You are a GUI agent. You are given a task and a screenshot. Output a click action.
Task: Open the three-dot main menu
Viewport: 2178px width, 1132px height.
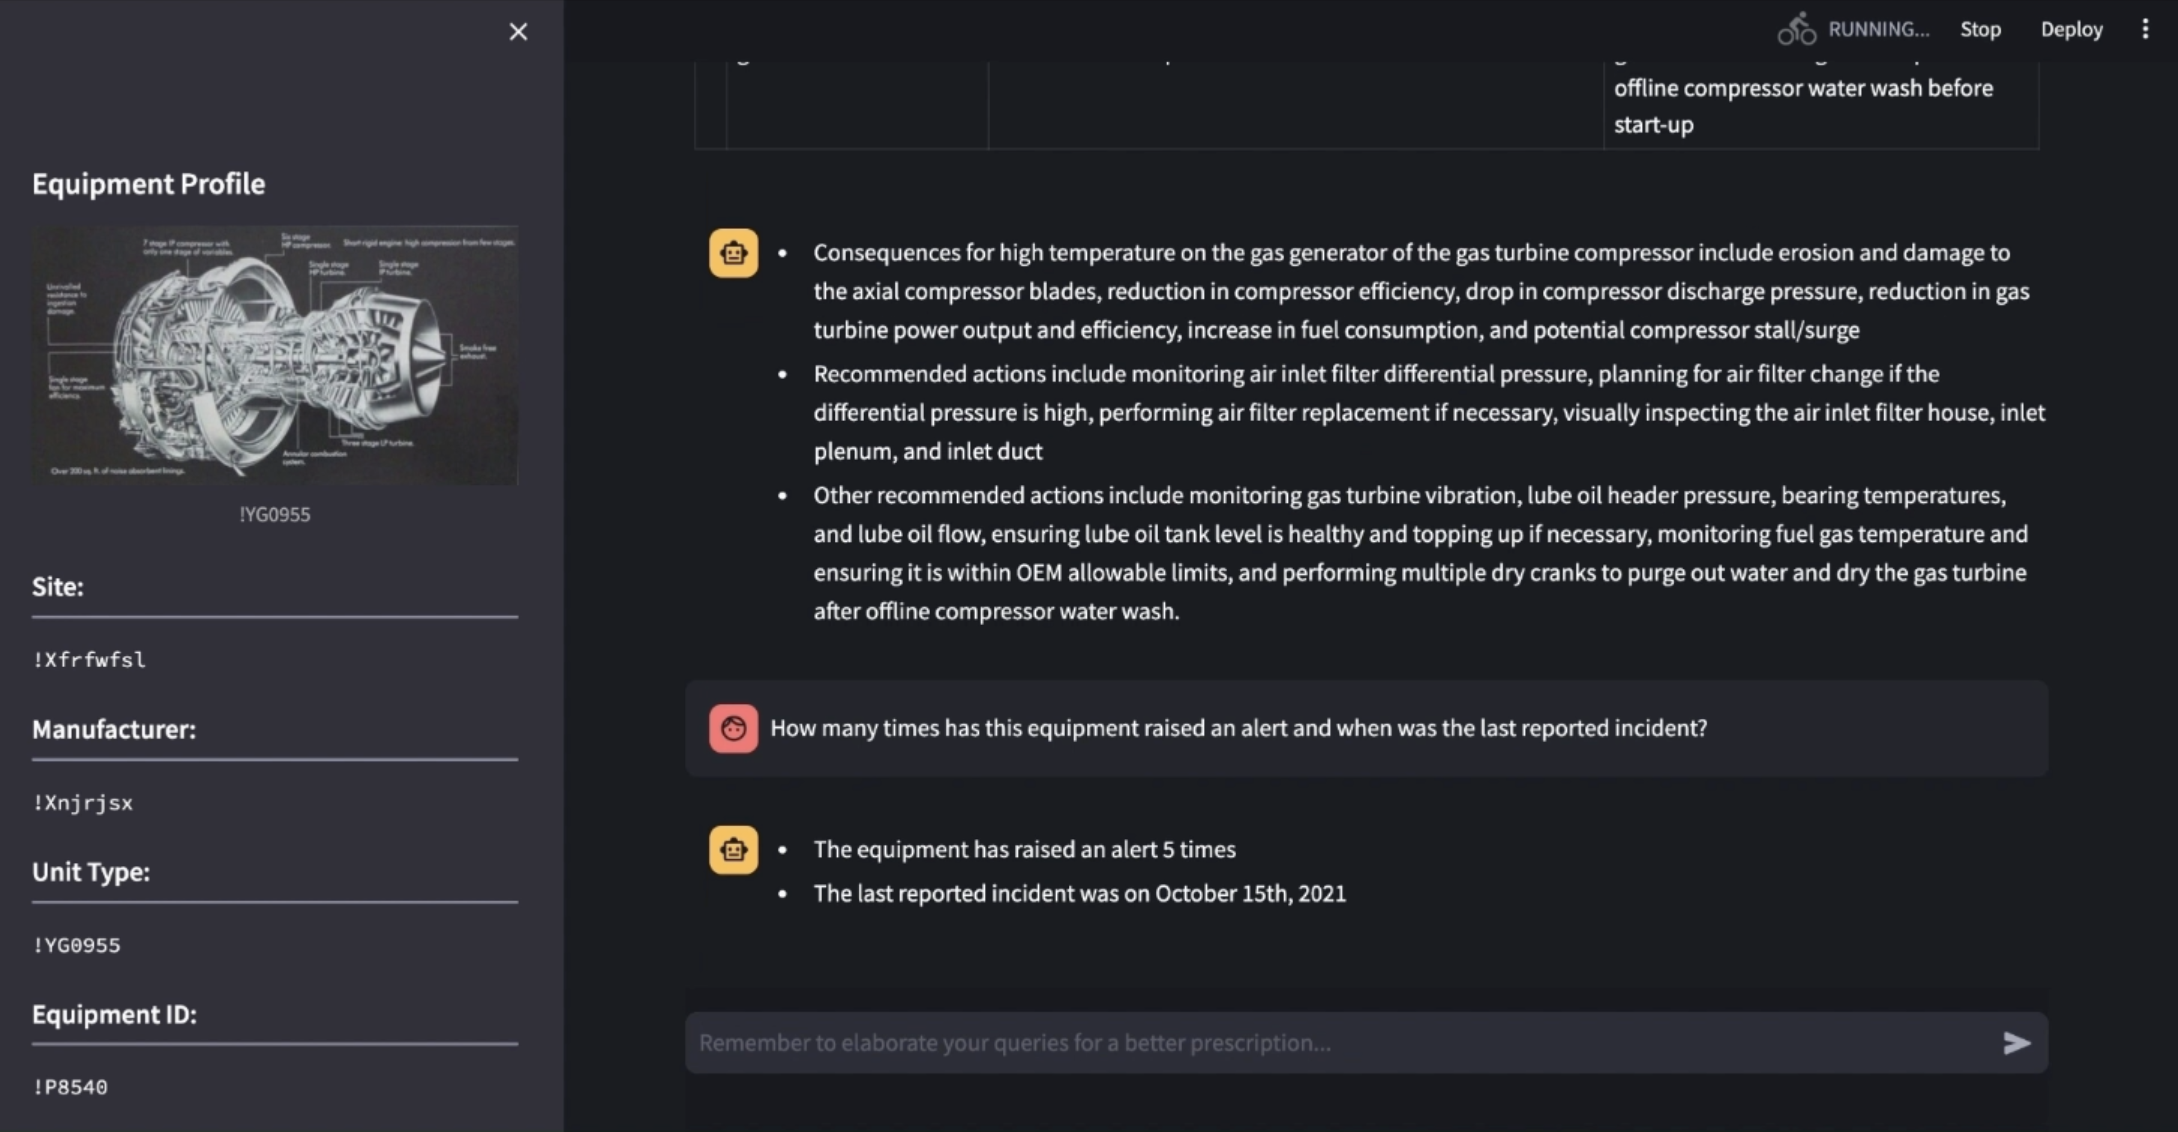coord(2145,30)
